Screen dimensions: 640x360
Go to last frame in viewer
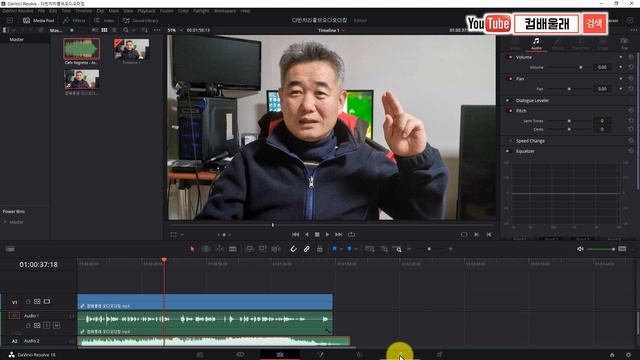(x=339, y=235)
